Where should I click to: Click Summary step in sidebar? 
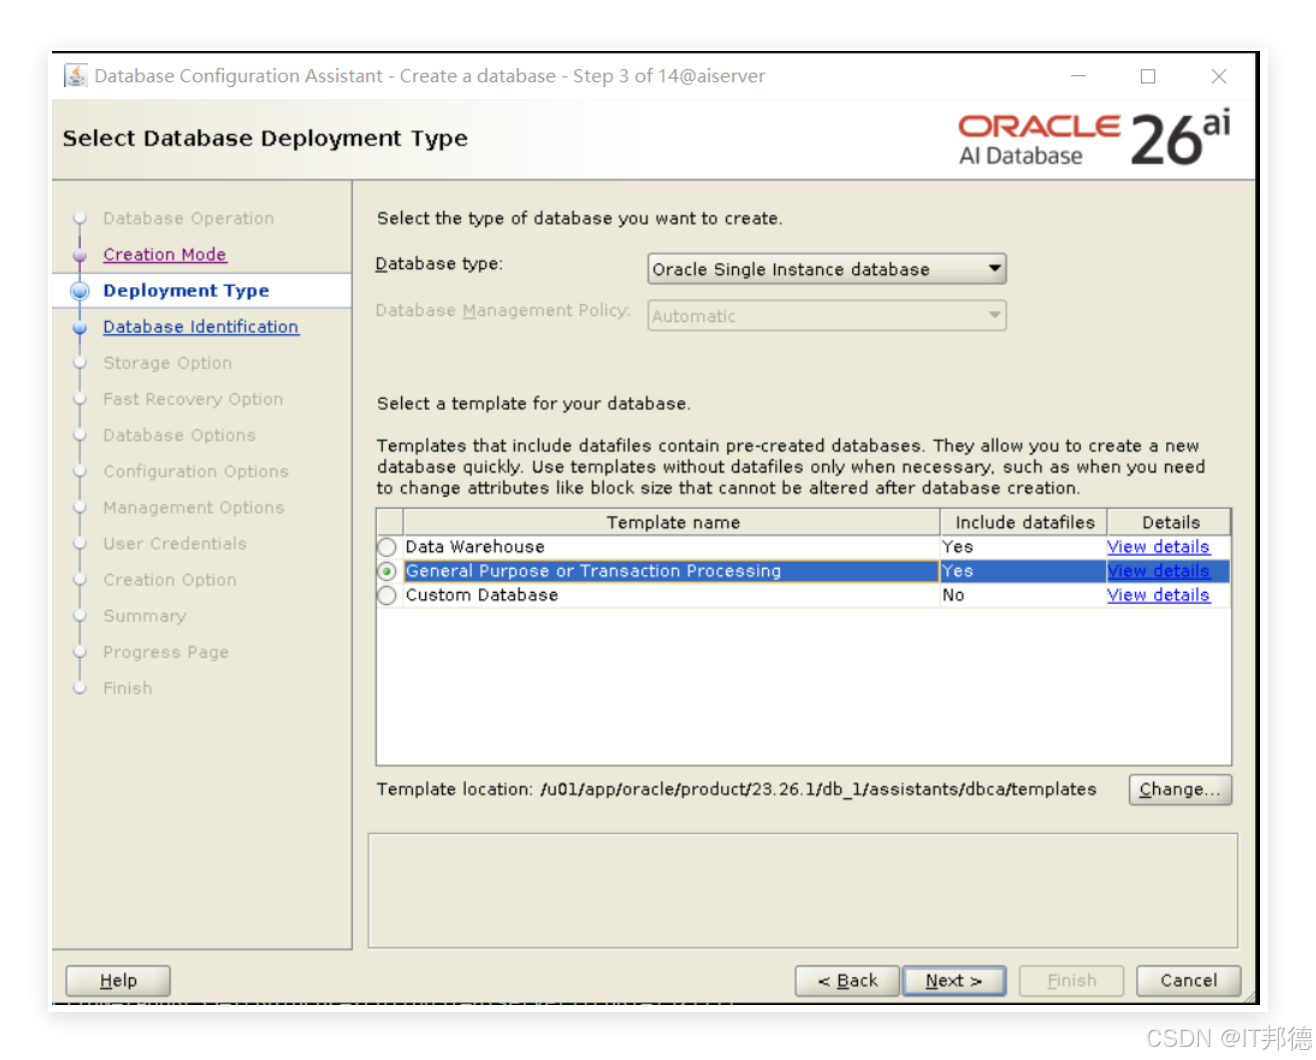(x=145, y=616)
